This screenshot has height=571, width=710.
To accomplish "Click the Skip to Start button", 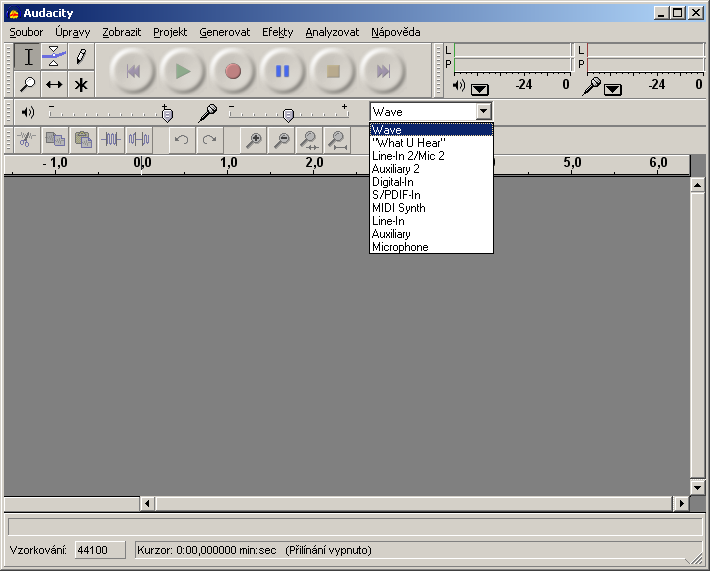I will point(132,71).
